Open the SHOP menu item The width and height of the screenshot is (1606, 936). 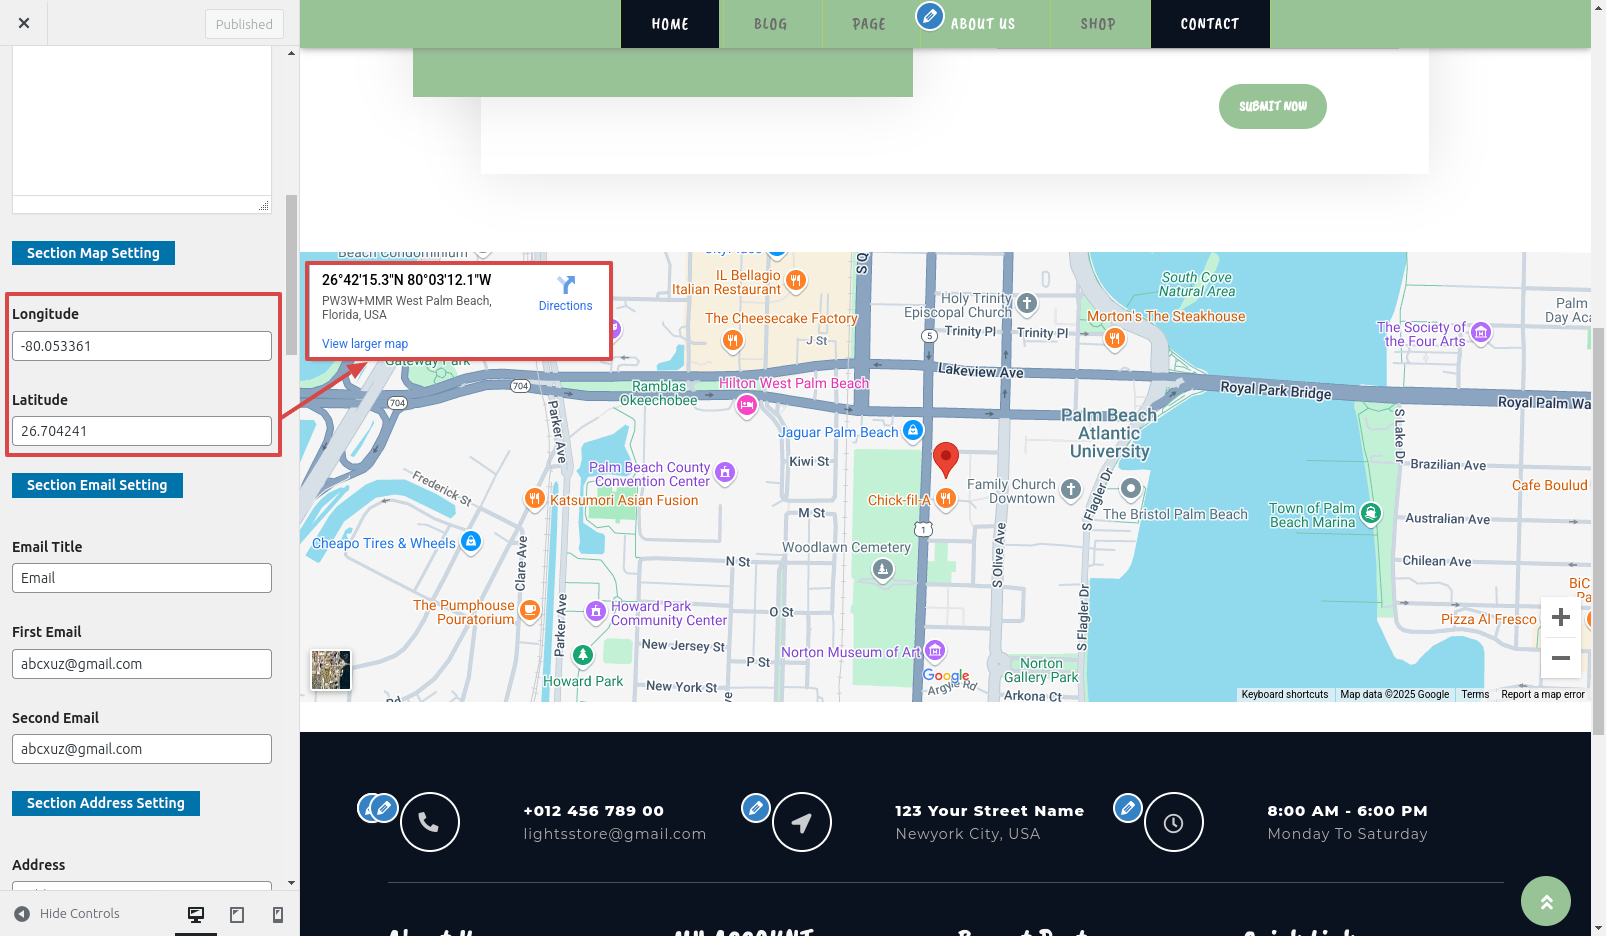point(1098,24)
